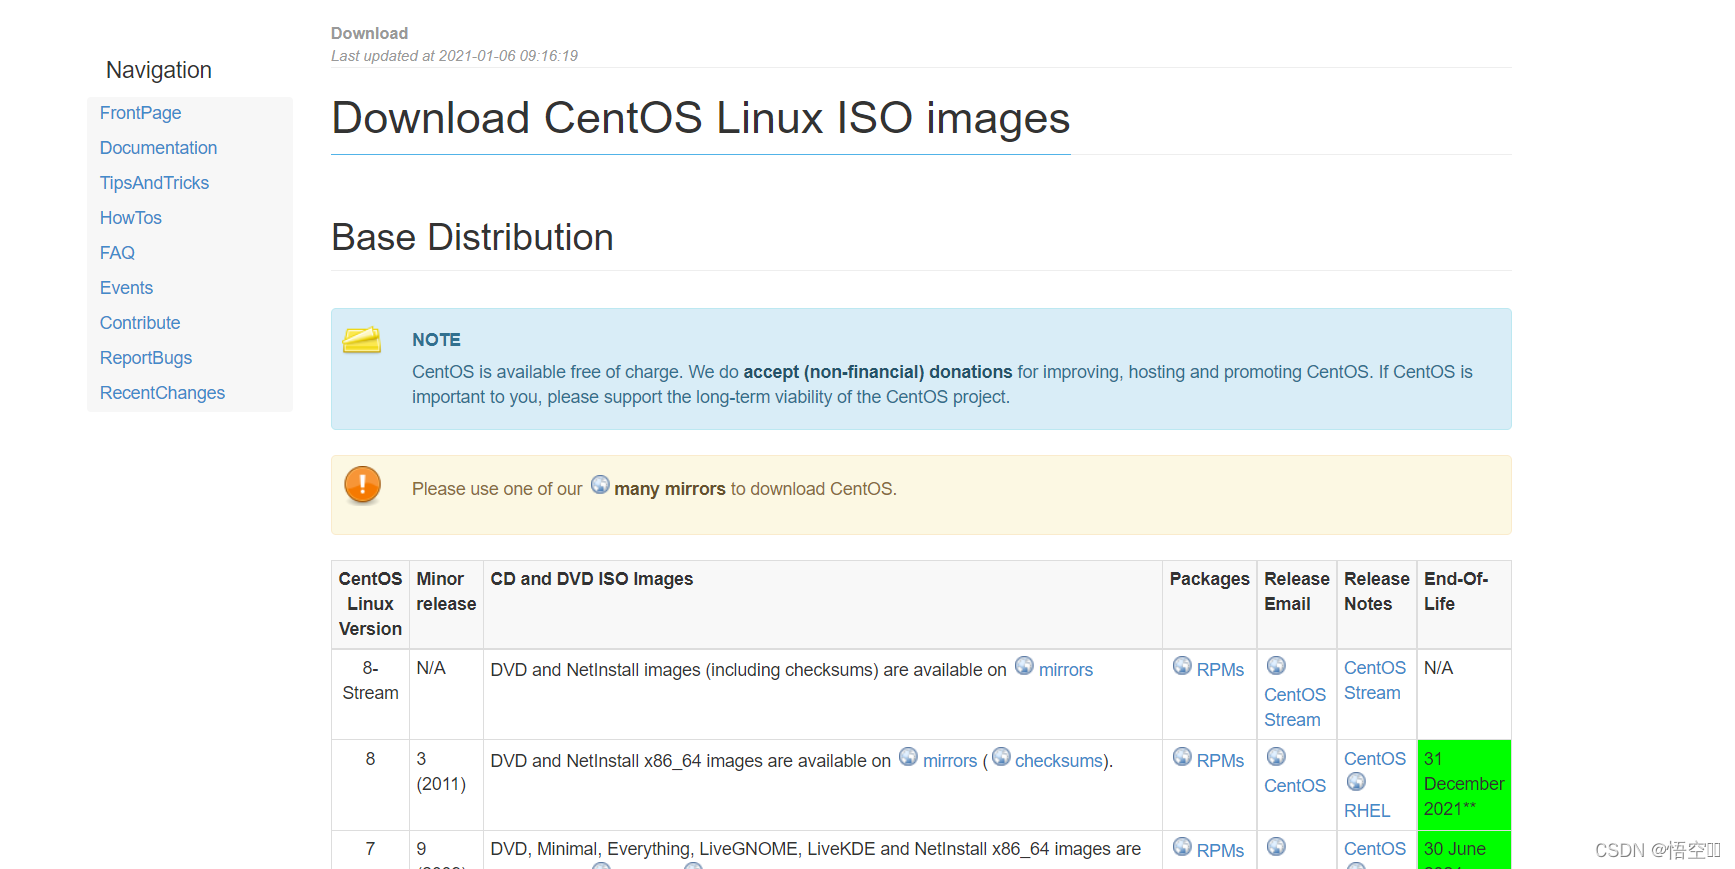Click RPMs globe icon in version 7 row

(1182, 847)
